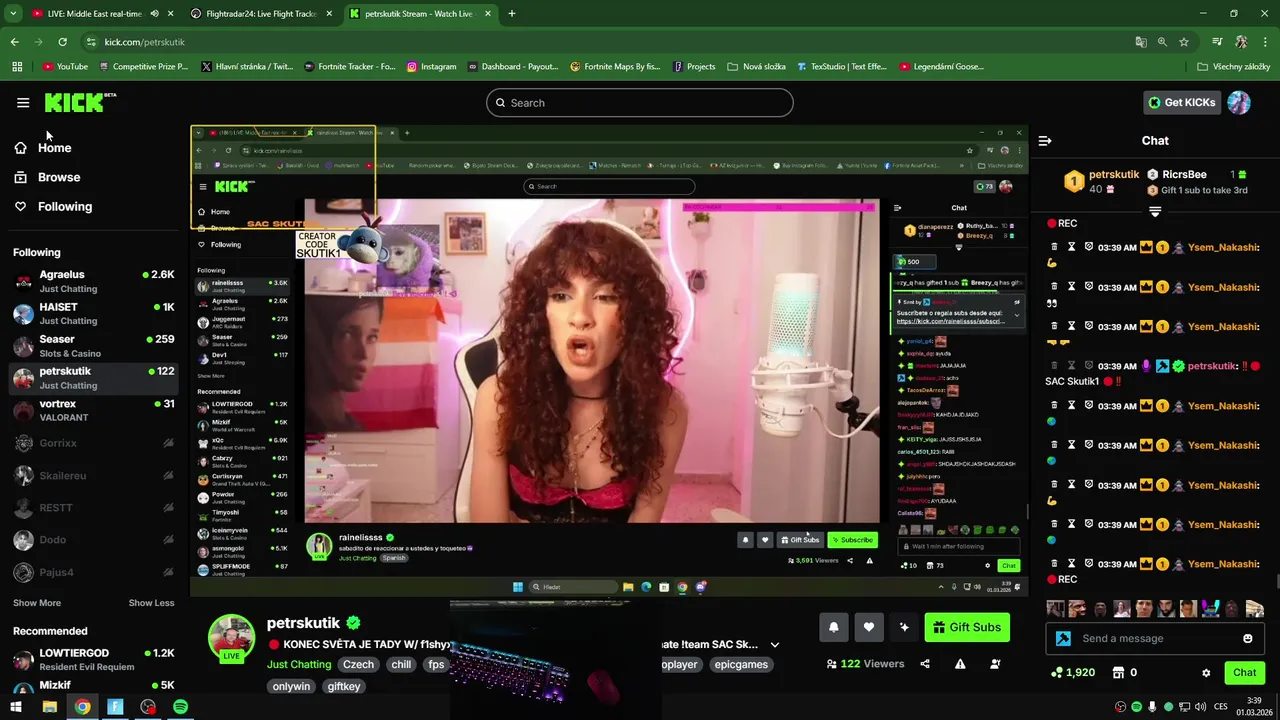Click the onlywin tag

click(291, 686)
